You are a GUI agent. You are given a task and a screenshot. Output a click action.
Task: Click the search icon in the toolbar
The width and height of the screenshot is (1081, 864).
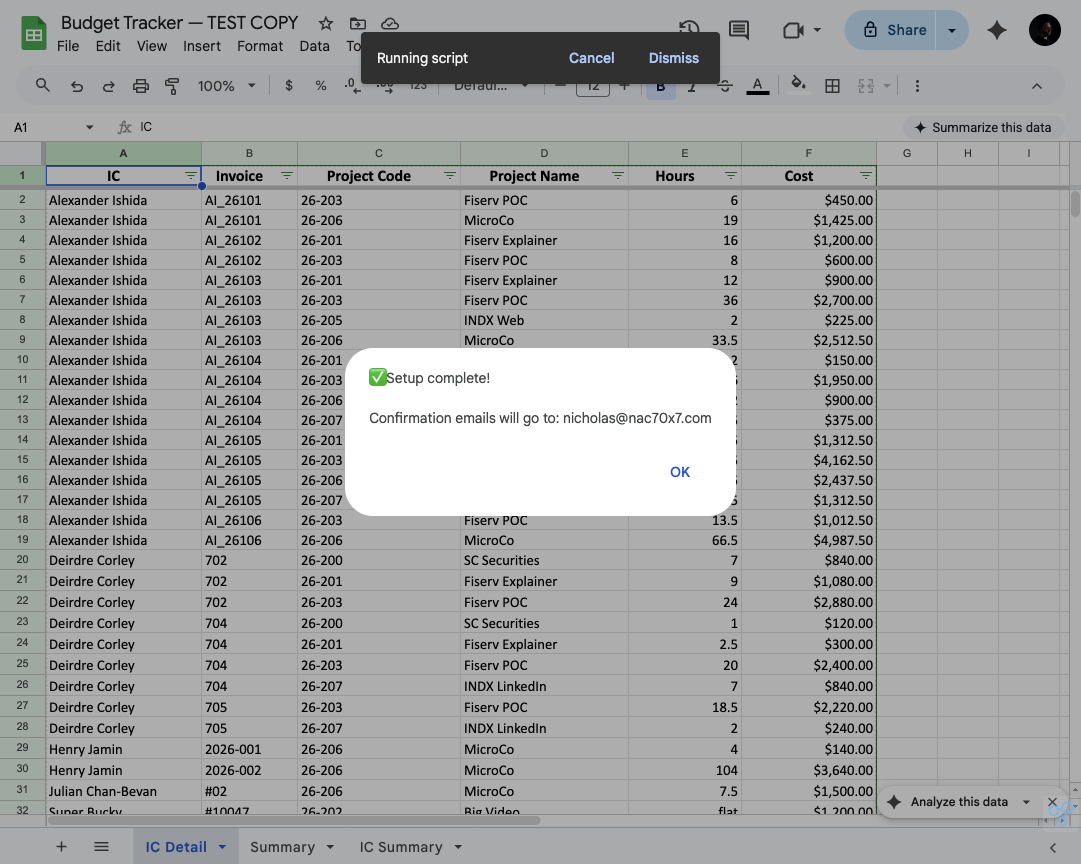tap(42, 86)
